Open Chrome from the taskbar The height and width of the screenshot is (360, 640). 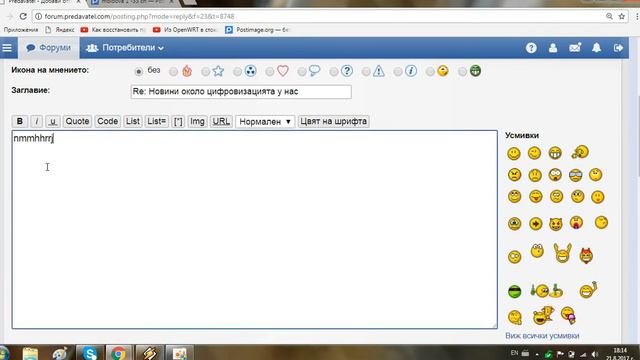118,353
